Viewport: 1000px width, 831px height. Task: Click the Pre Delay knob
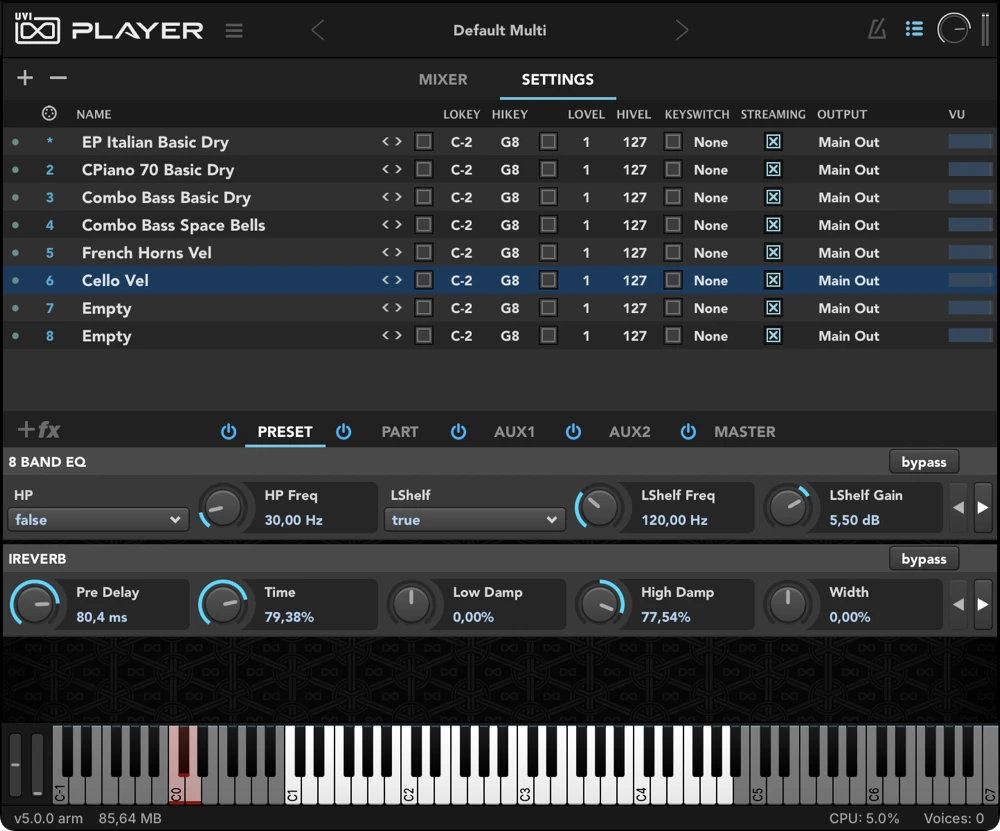pyautogui.click(x=34, y=604)
